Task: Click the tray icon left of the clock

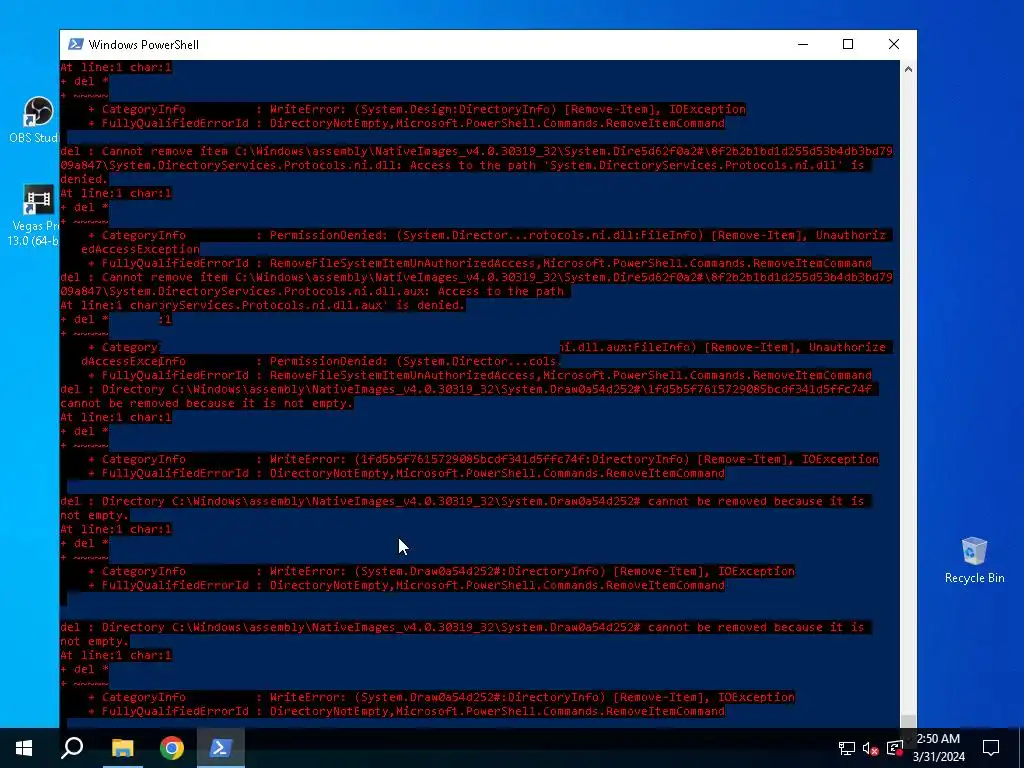Action: (x=895, y=748)
